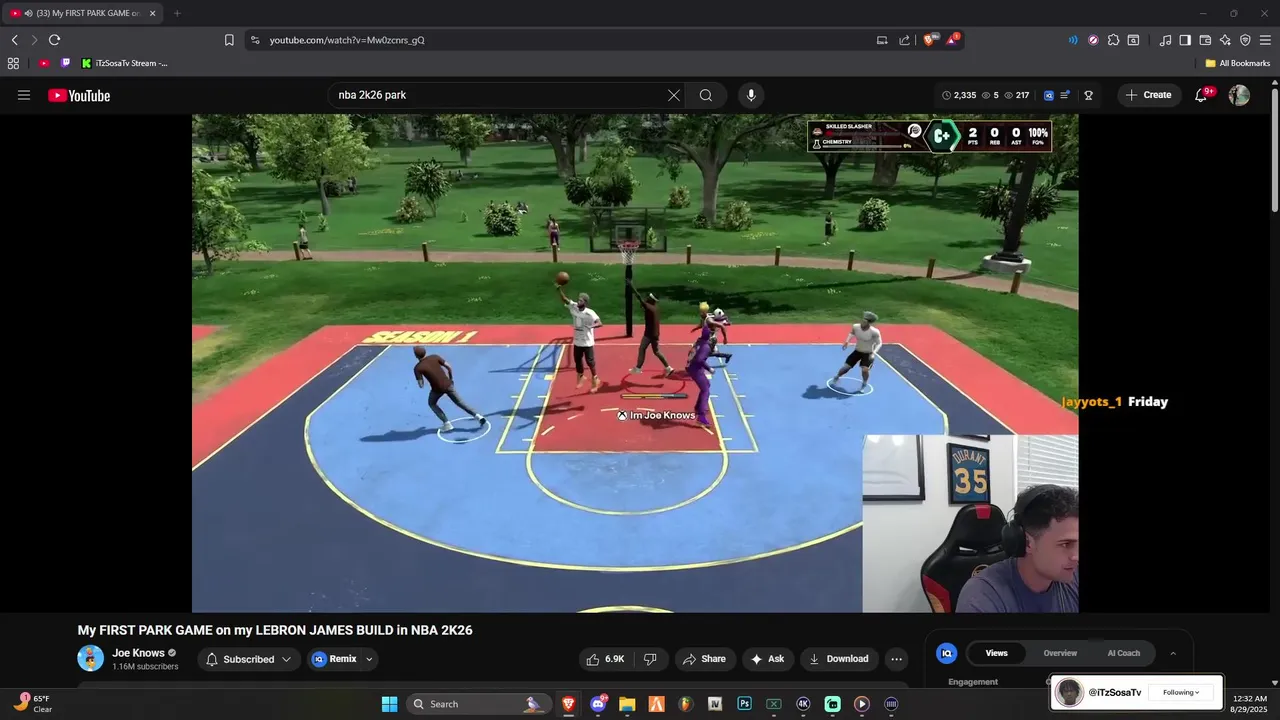Open Photoshop from the taskbar

744,704
